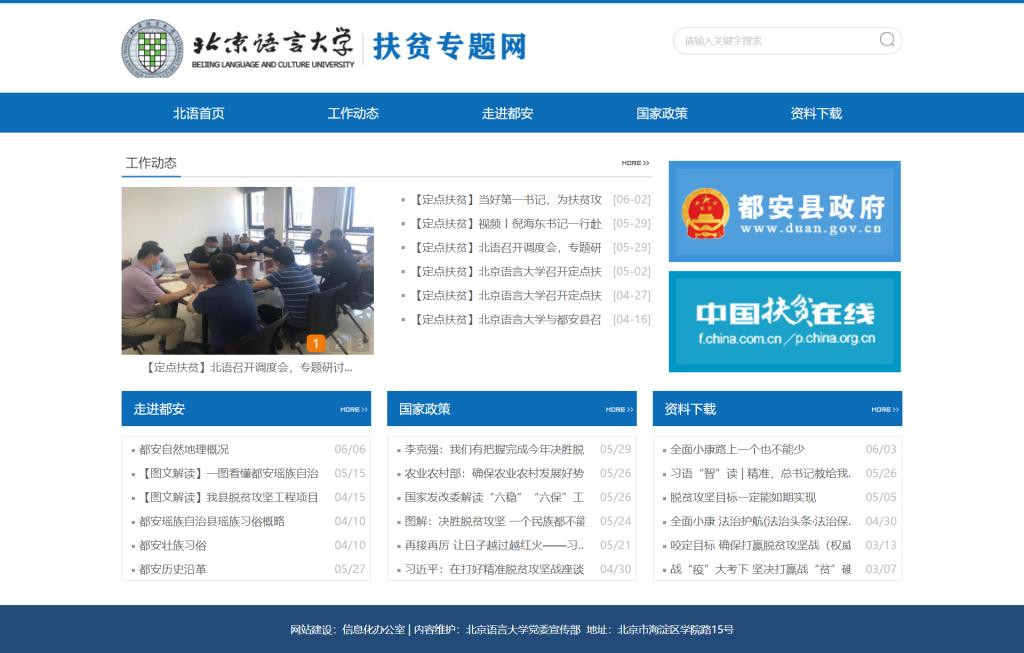1024x653 pixels.
Task: Switch to carousel slide 2 indicator
Action: (339, 344)
